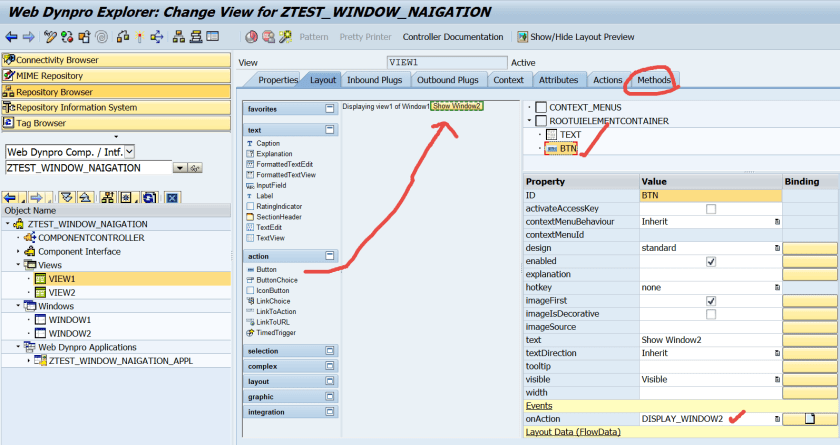Image resolution: width=840 pixels, height=445 pixels.
Task: Collapse the action element palette group
Action: (x=329, y=256)
